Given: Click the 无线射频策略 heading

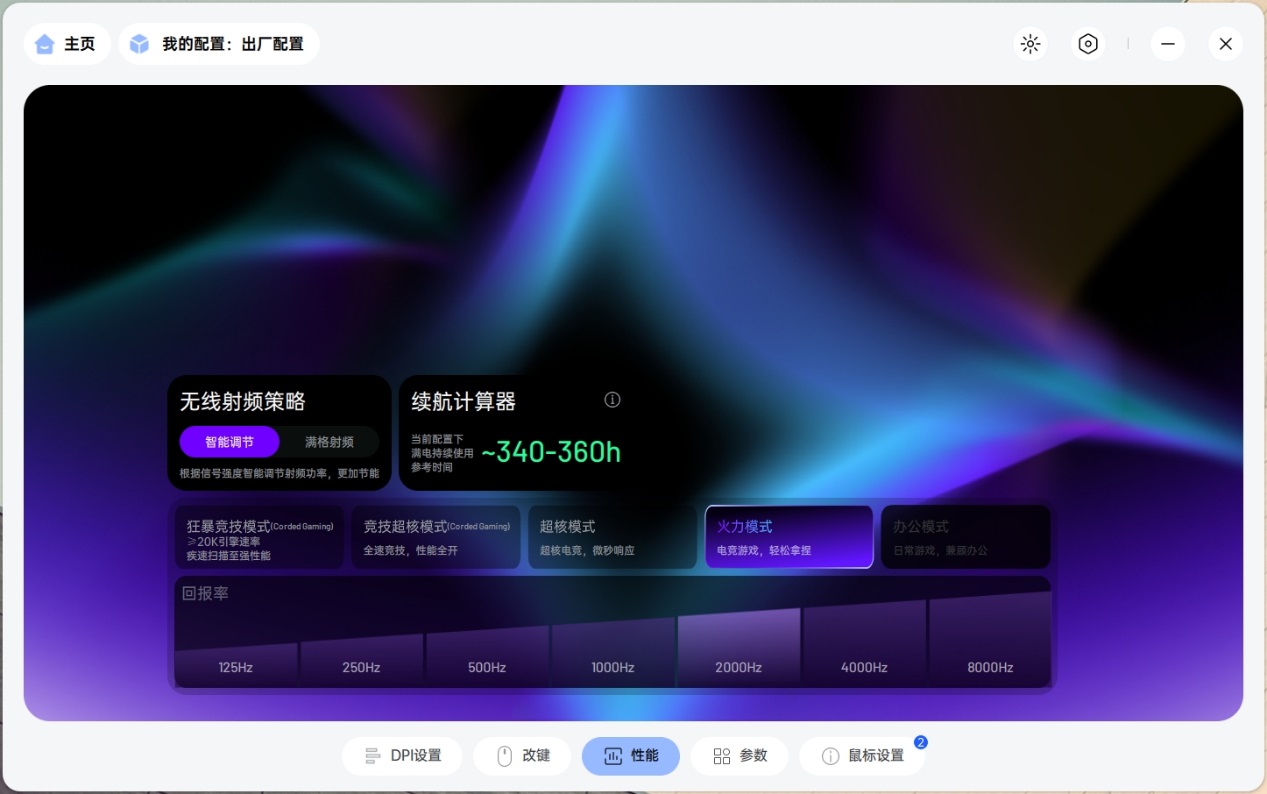Looking at the screenshot, I should click(x=243, y=402).
